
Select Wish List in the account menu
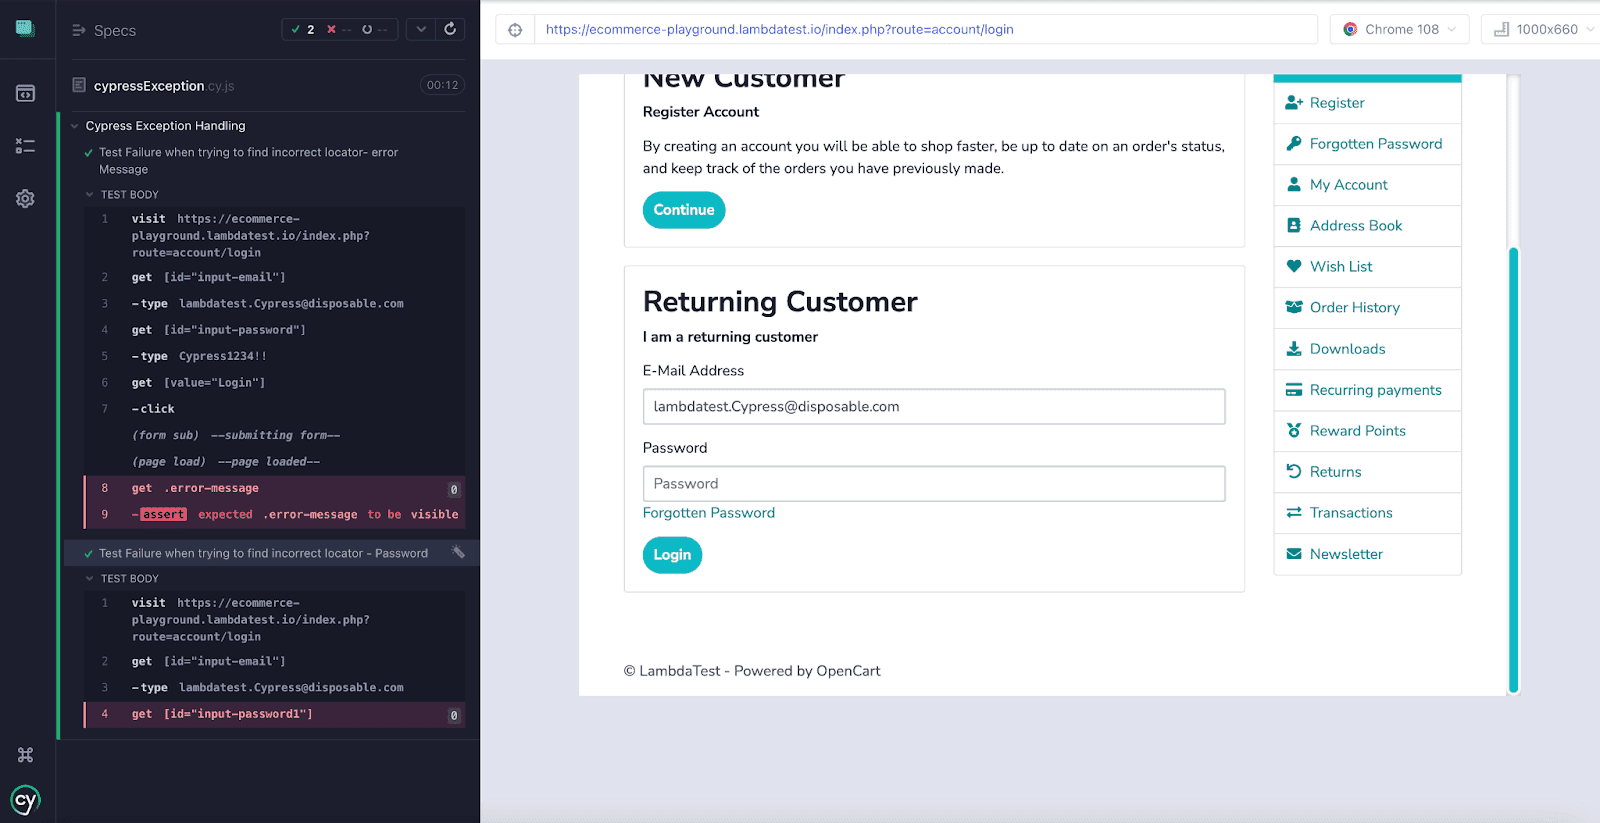tap(1340, 266)
